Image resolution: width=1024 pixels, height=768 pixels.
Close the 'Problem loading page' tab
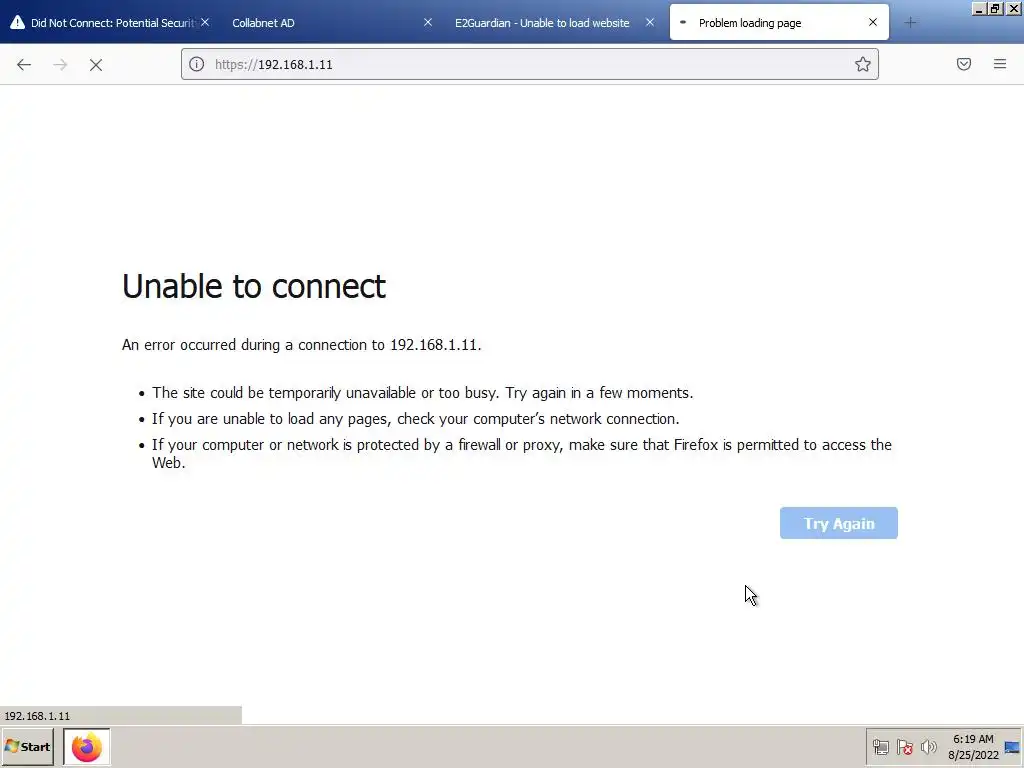[x=872, y=22]
